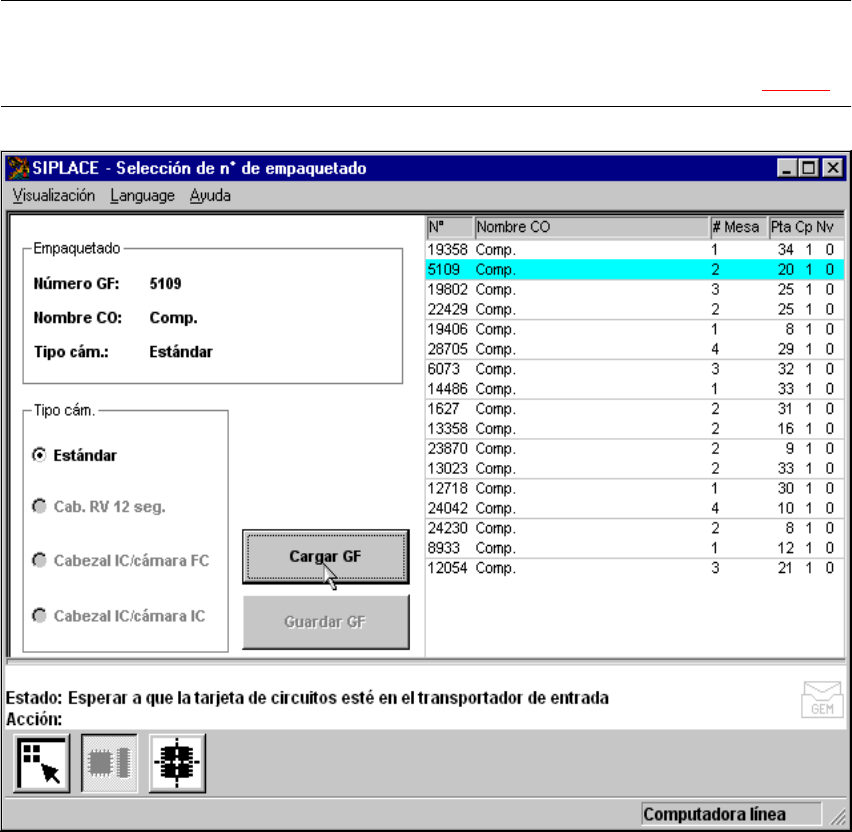Close the SIPLACE window
The width and height of the screenshot is (852, 832).
tap(832, 168)
